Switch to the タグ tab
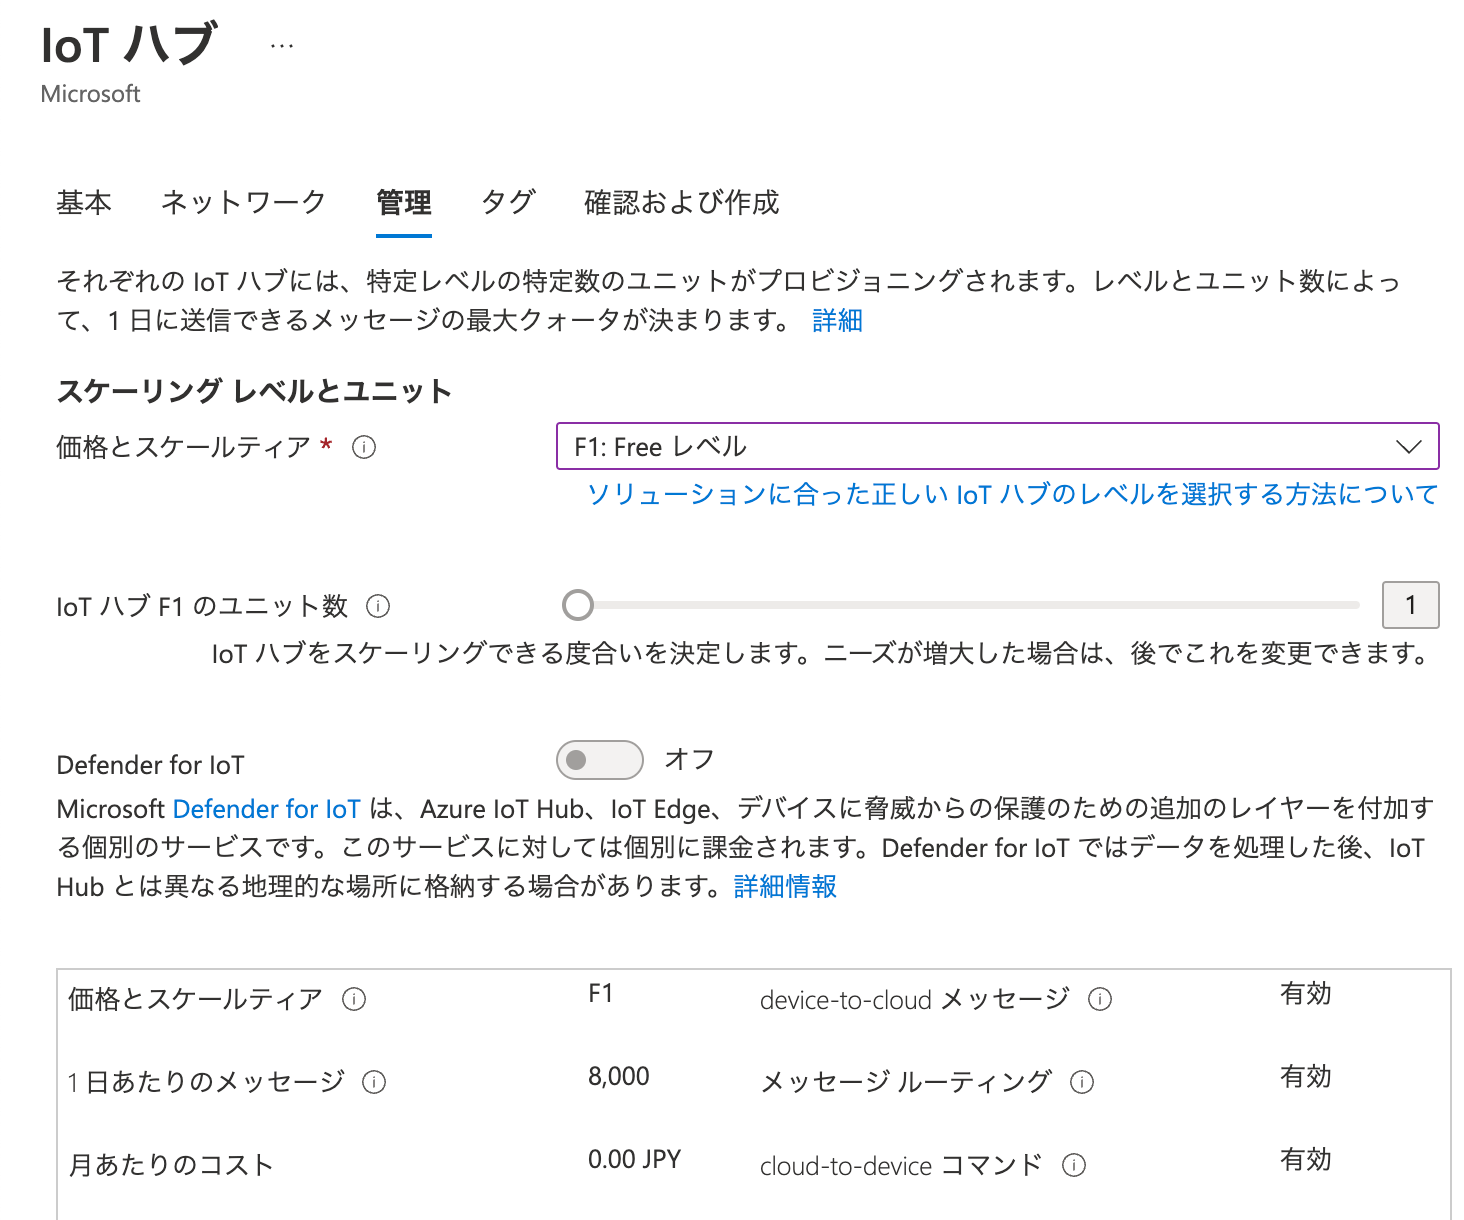The image size is (1464, 1220). 508,203
